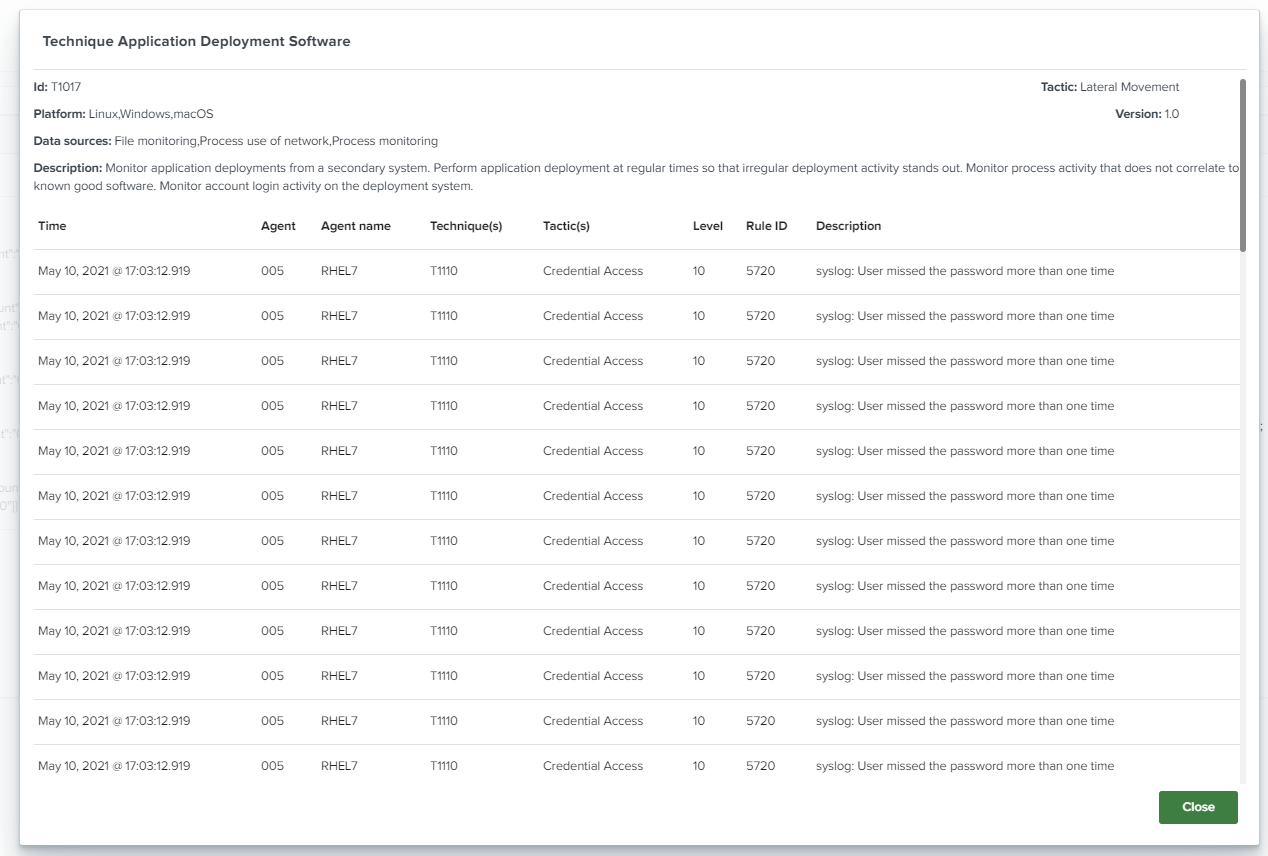Click the Credential Access tactic in row one
This screenshot has height=856, width=1268.
pos(592,270)
